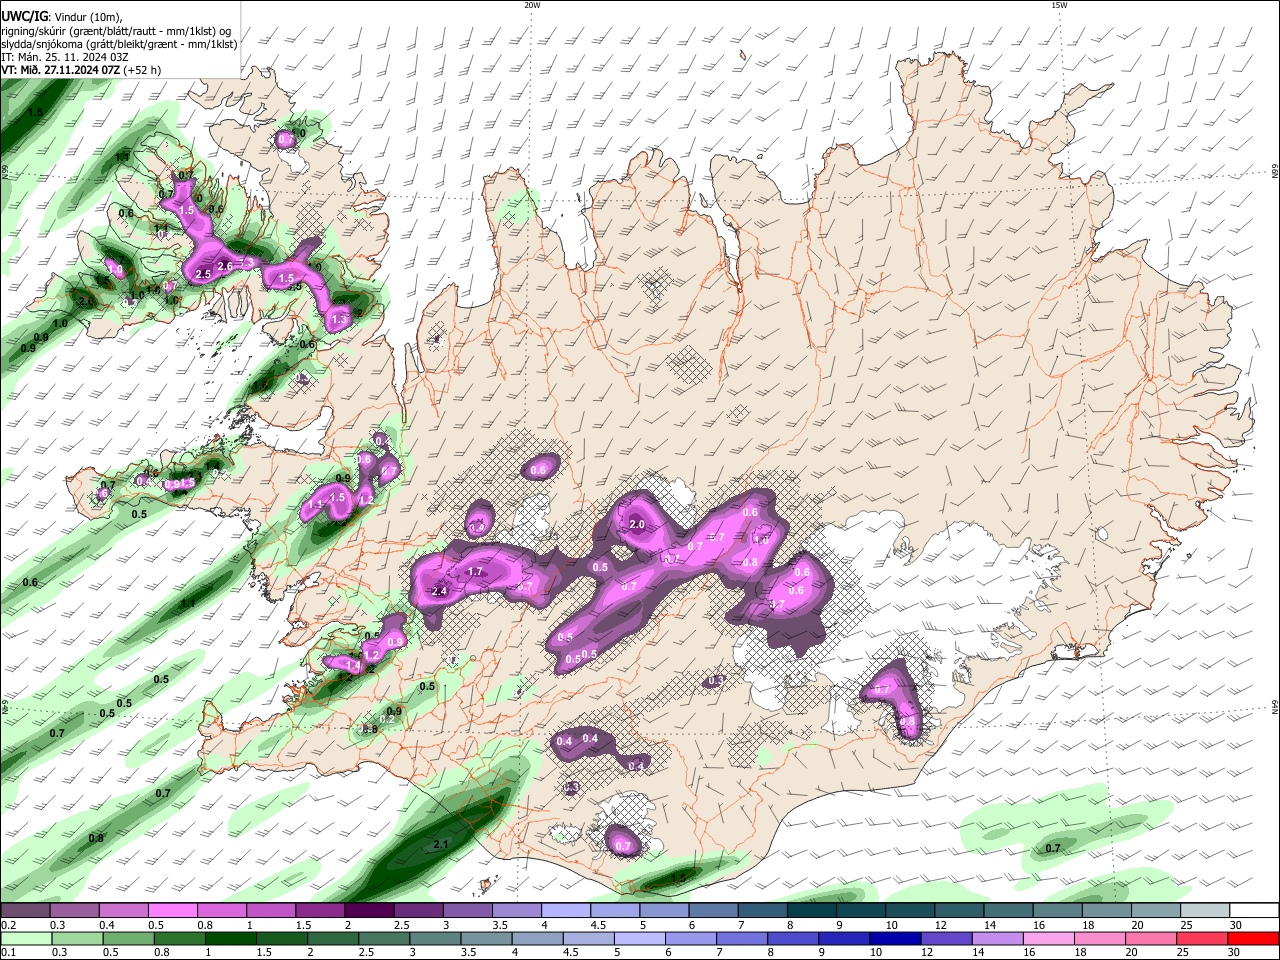
Task: Click the '0.1' label on the lower rain scale
Action: [x=9, y=953]
